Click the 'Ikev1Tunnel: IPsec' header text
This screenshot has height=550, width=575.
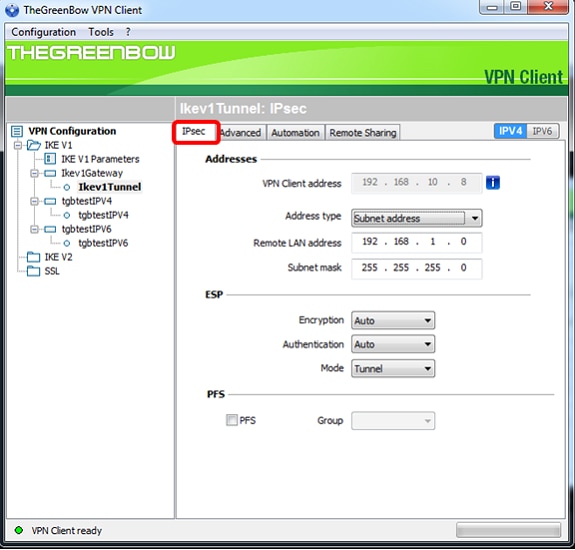tap(243, 109)
